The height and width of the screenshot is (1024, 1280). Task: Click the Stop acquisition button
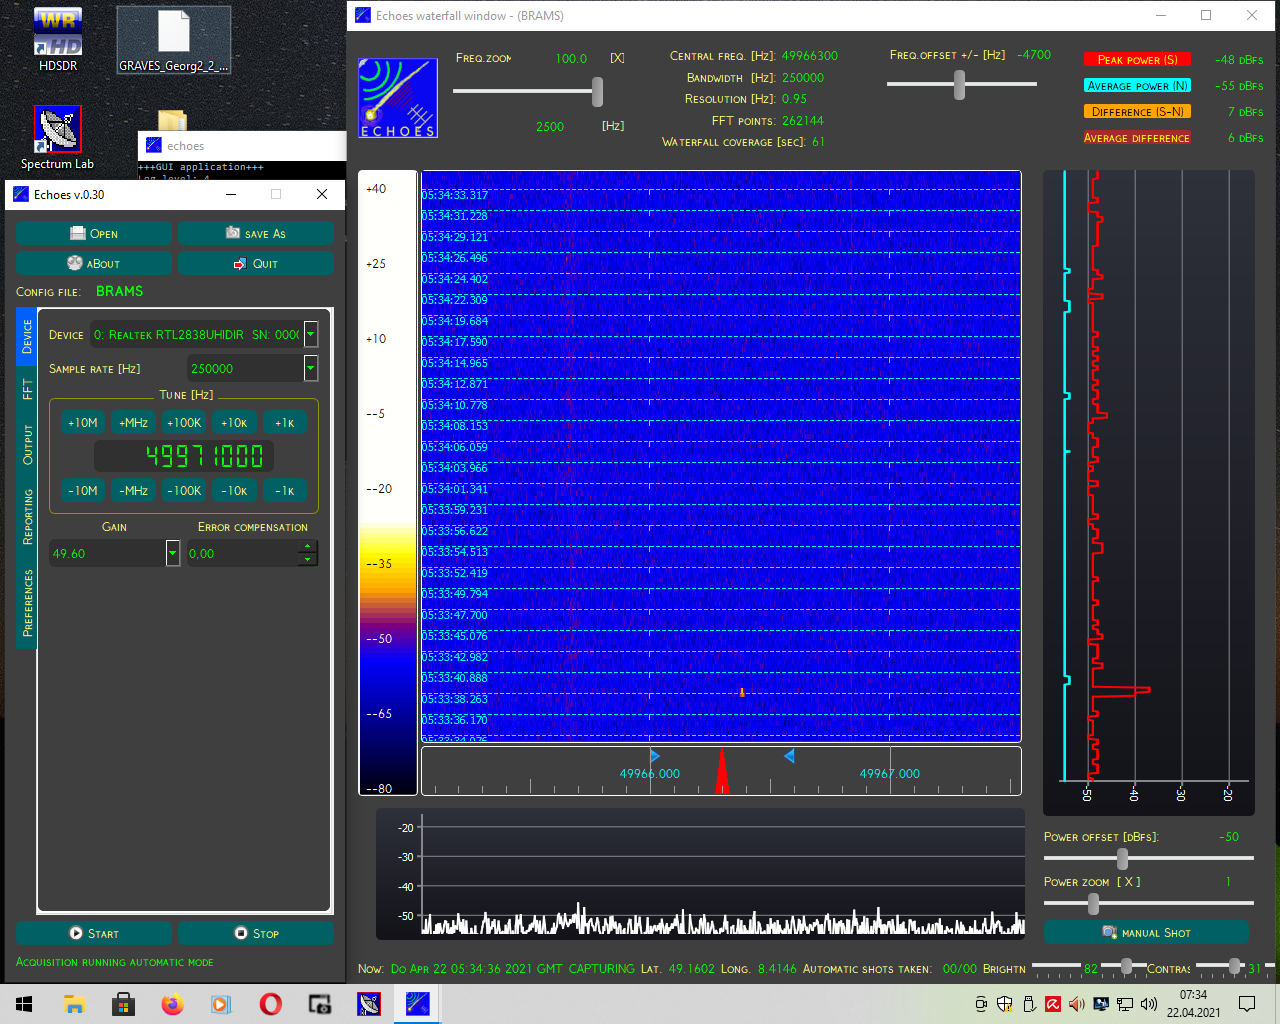point(256,933)
